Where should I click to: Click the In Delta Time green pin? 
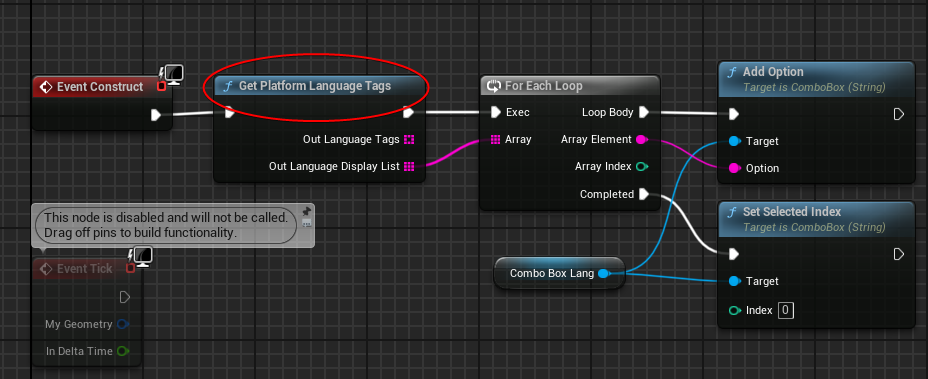click(x=123, y=351)
